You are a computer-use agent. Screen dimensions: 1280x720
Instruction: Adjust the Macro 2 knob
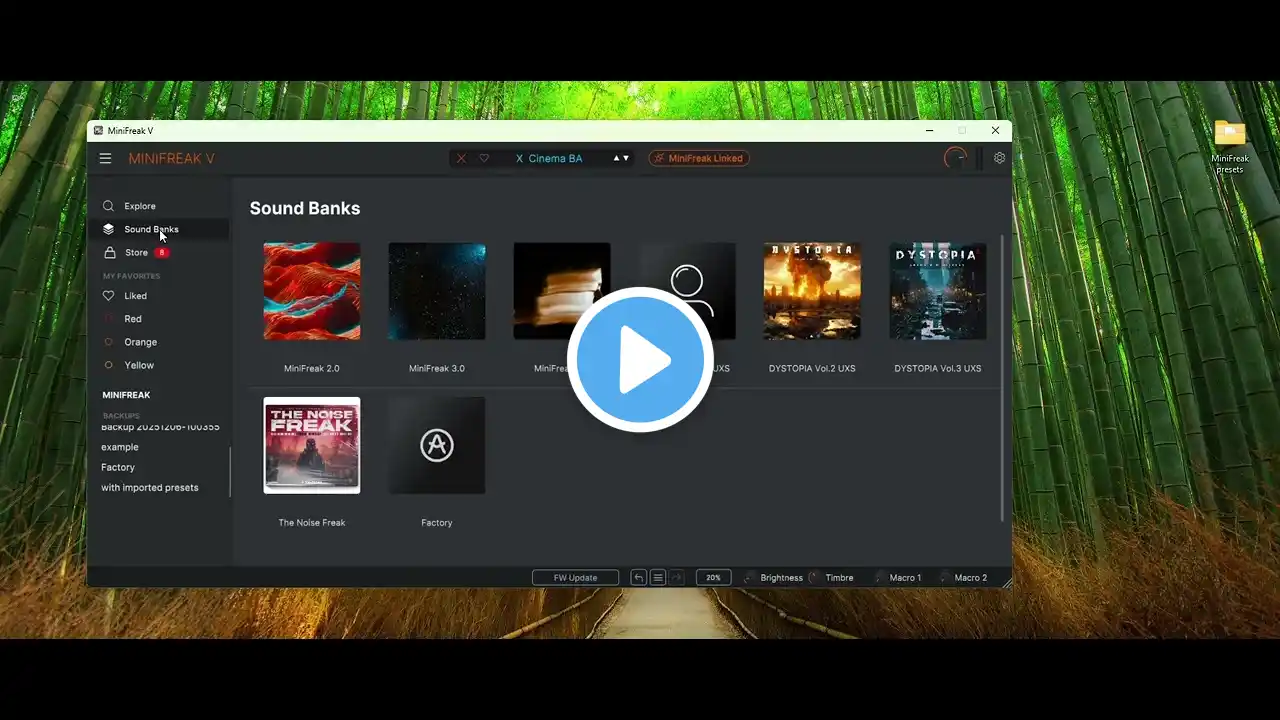pyautogui.click(x=944, y=578)
